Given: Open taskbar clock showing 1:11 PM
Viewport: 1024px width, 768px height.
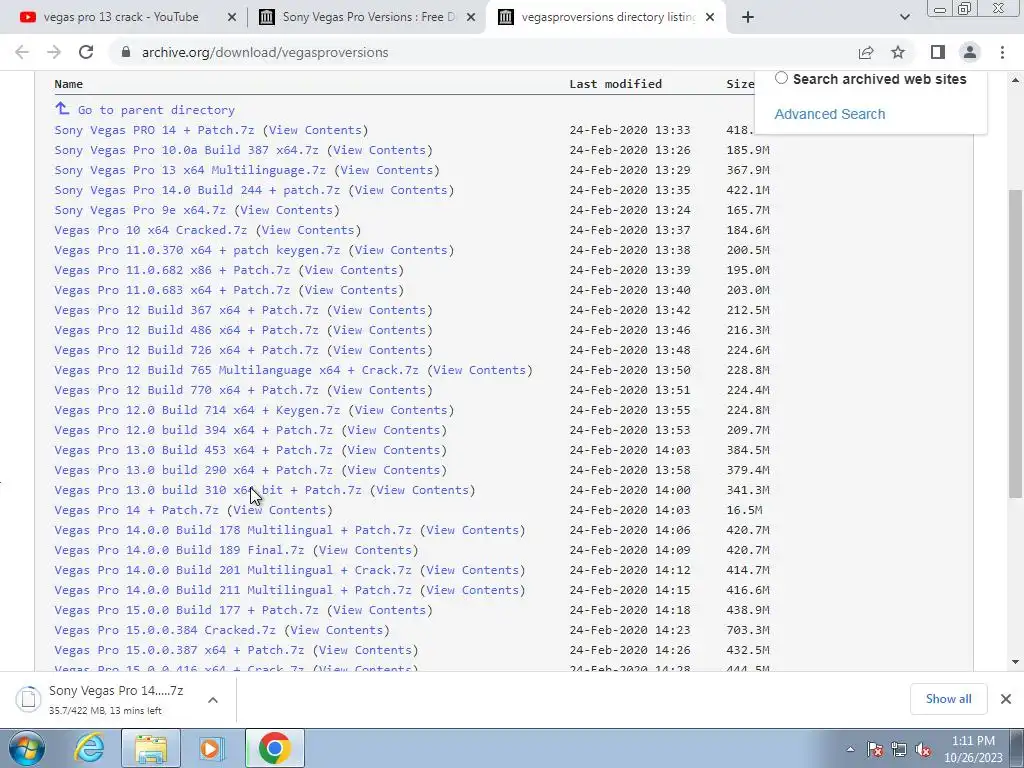Looking at the screenshot, I should coord(973,749).
